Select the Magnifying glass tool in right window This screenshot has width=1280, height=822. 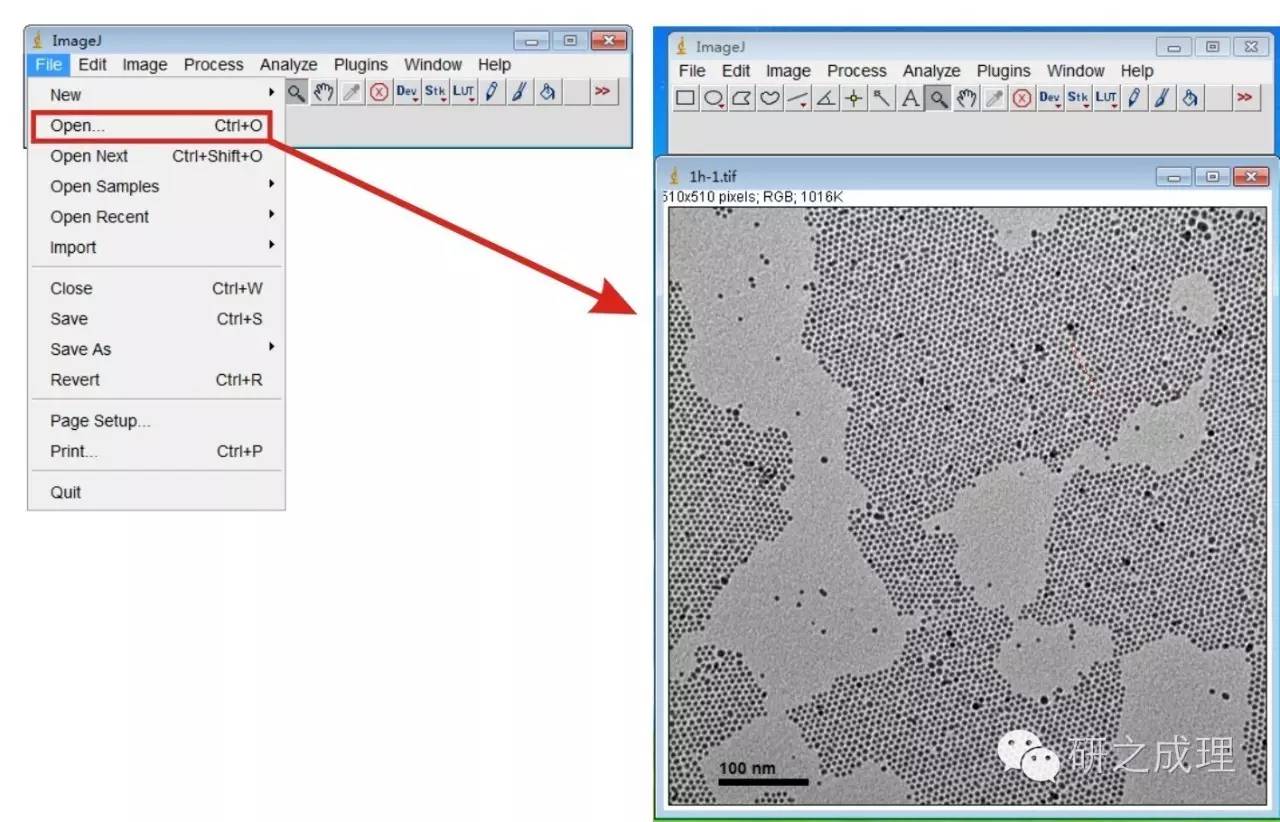tap(937, 97)
